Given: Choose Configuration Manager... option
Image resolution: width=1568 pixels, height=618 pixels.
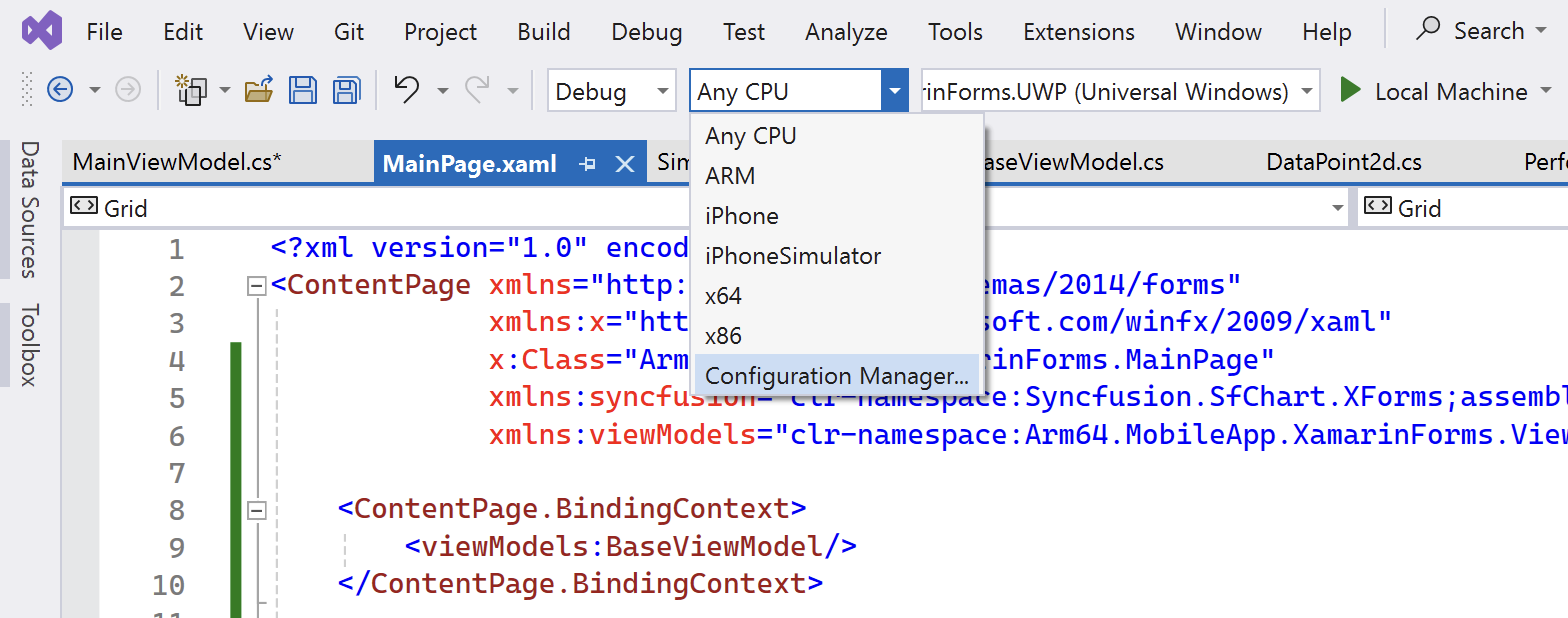Looking at the screenshot, I should 837,376.
